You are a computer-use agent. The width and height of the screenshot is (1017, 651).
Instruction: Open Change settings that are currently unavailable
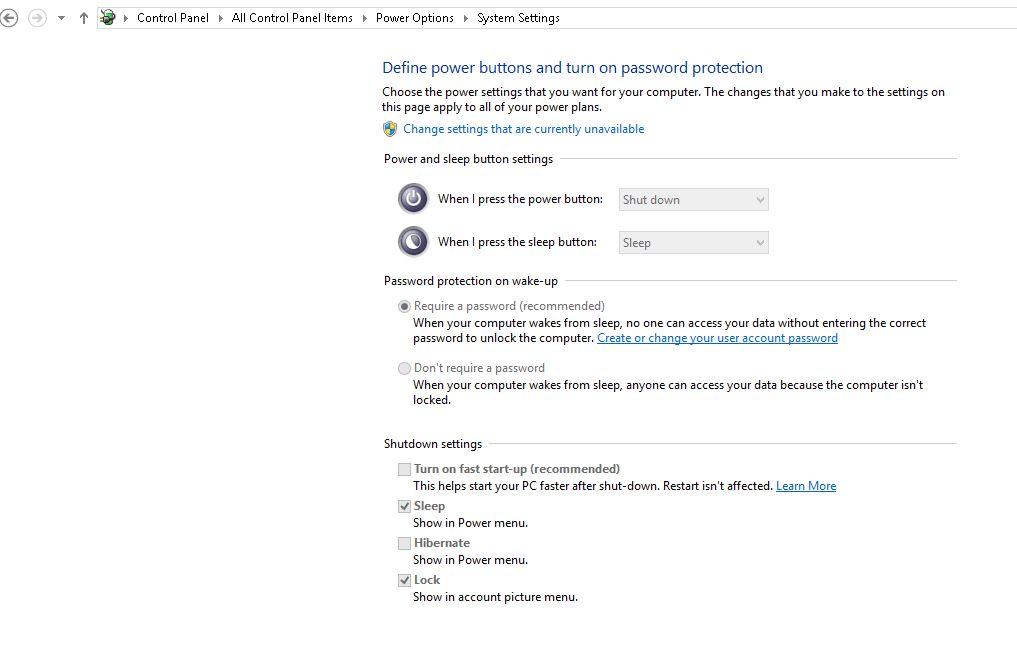523,129
